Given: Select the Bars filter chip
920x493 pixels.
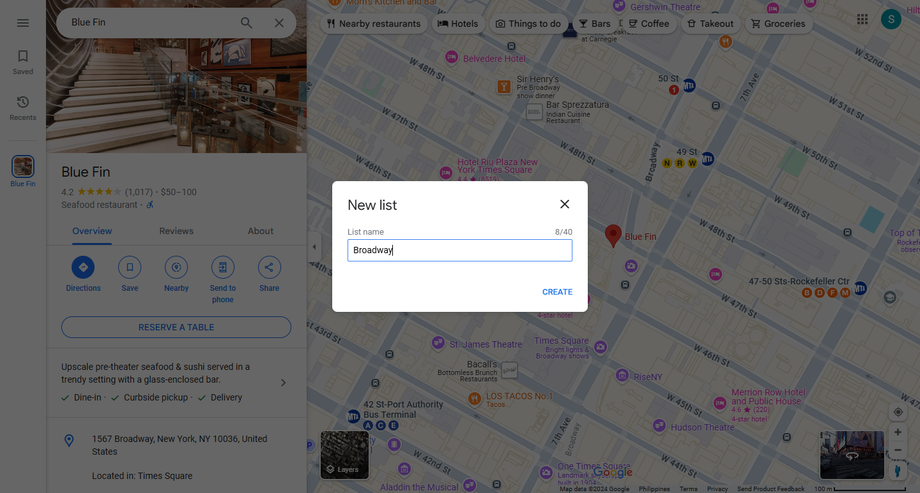Looking at the screenshot, I should click(x=594, y=23).
